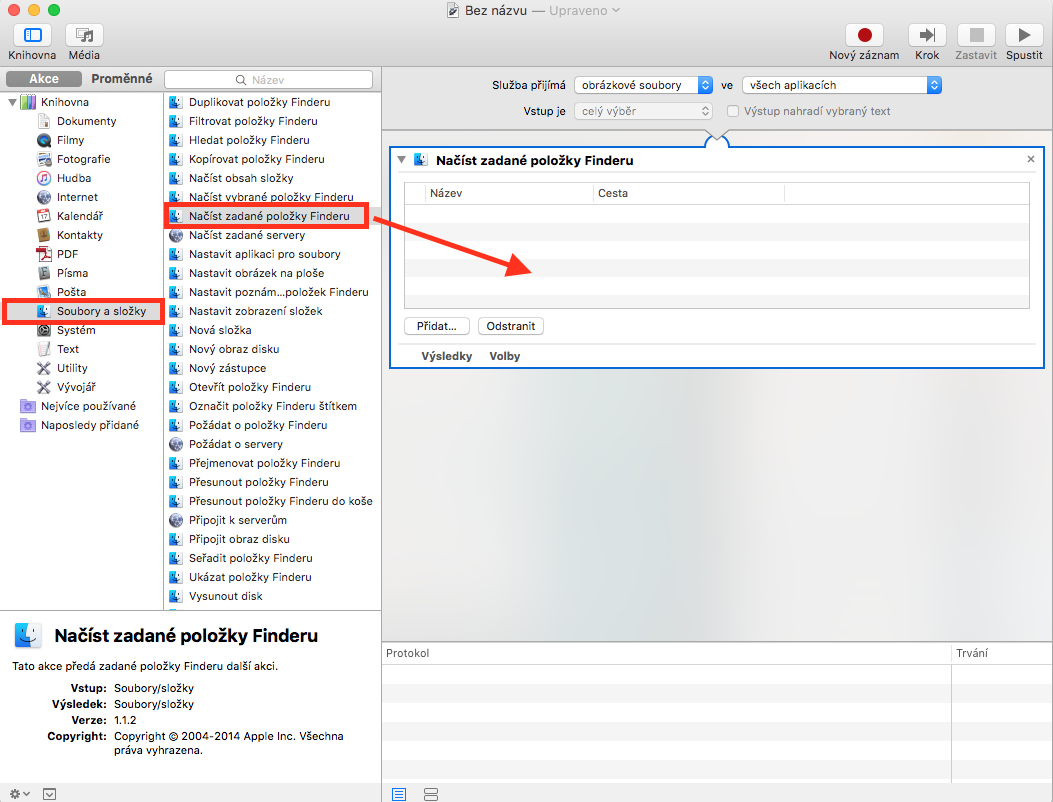Open the Výsledky tab in action
The height and width of the screenshot is (802, 1053).
tap(446, 356)
